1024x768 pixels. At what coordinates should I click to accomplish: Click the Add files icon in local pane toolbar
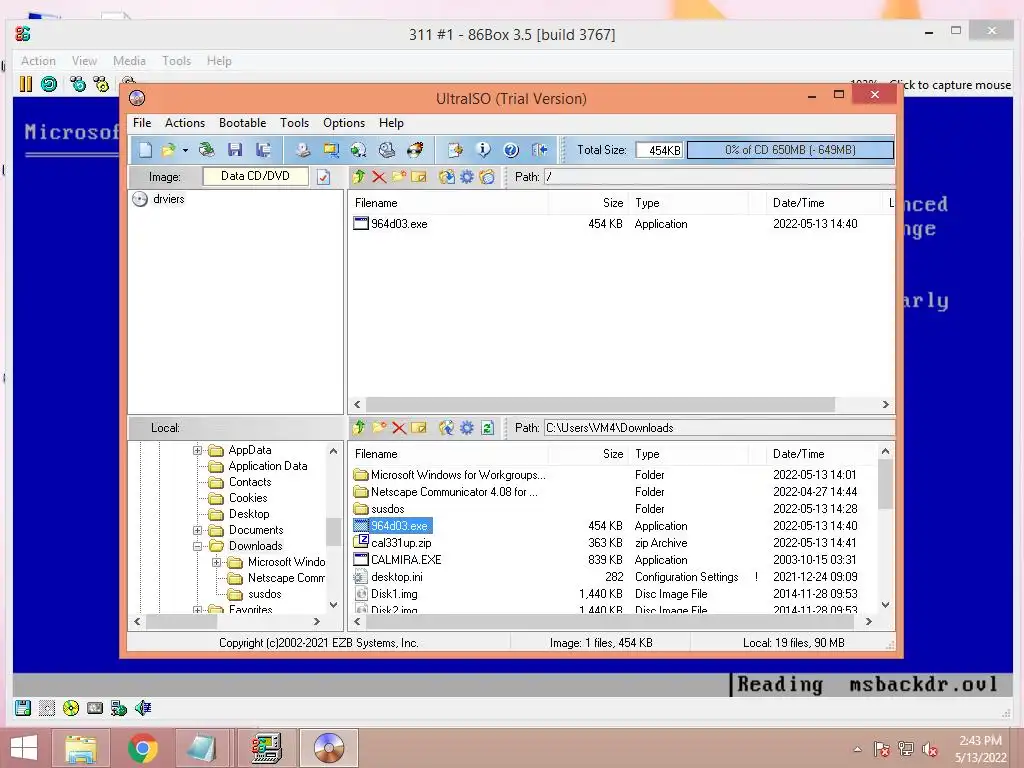(x=447, y=428)
